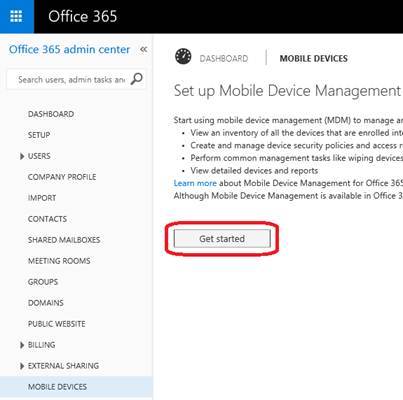The height and width of the screenshot is (400, 403).
Task: Click the dashboard gauge icon
Action: [x=183, y=56]
